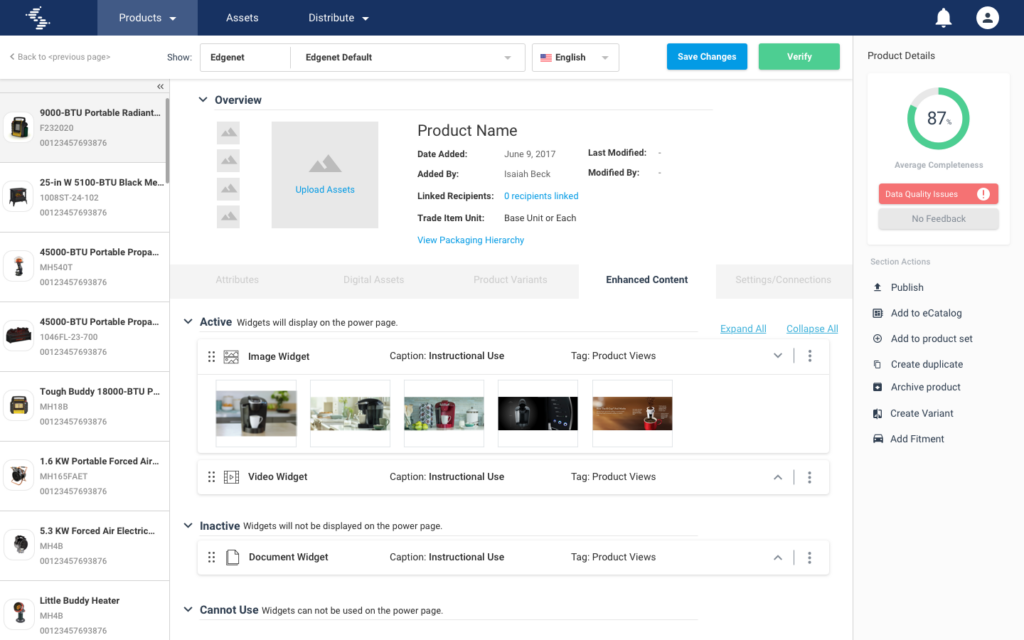Select the 1.6 KW Portable Forced Air product
Viewport: 1024px width, 640px height.
(84, 476)
